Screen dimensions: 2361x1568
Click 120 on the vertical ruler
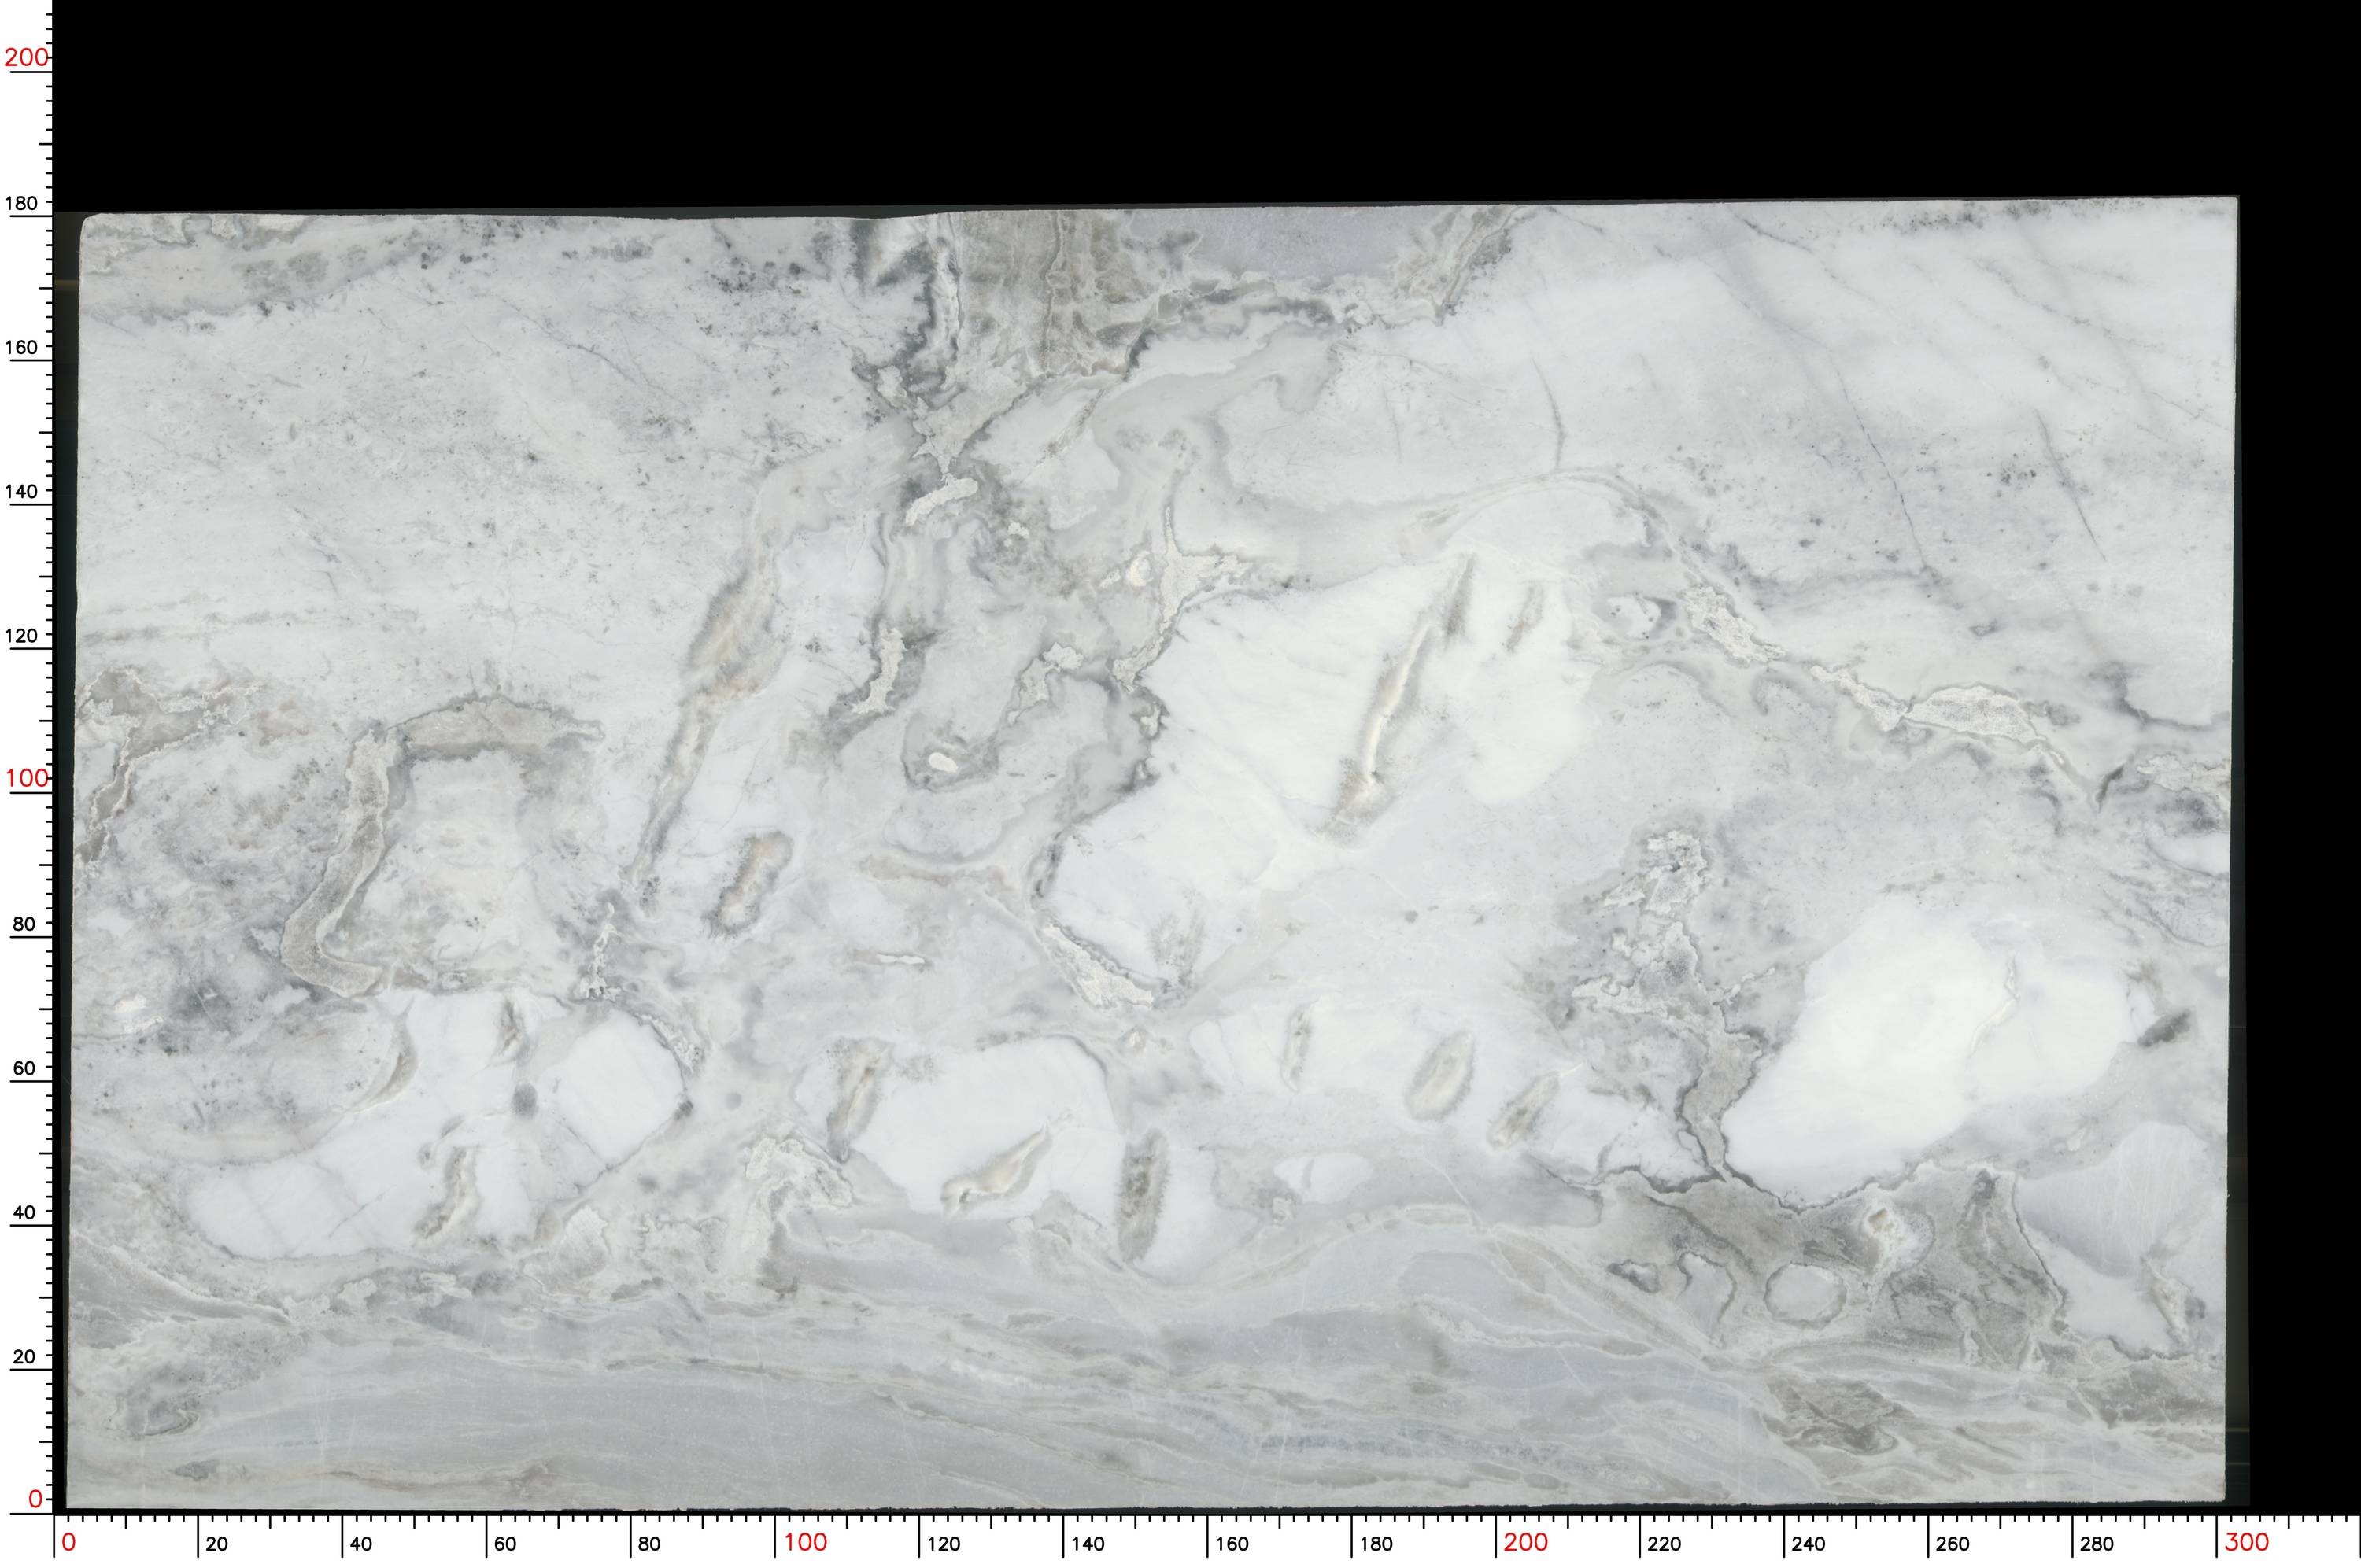tap(22, 635)
